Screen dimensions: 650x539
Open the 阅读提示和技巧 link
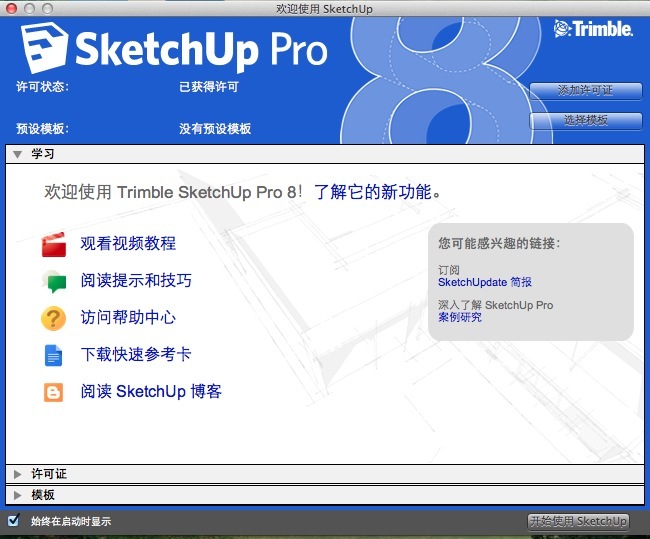pyautogui.click(x=136, y=280)
